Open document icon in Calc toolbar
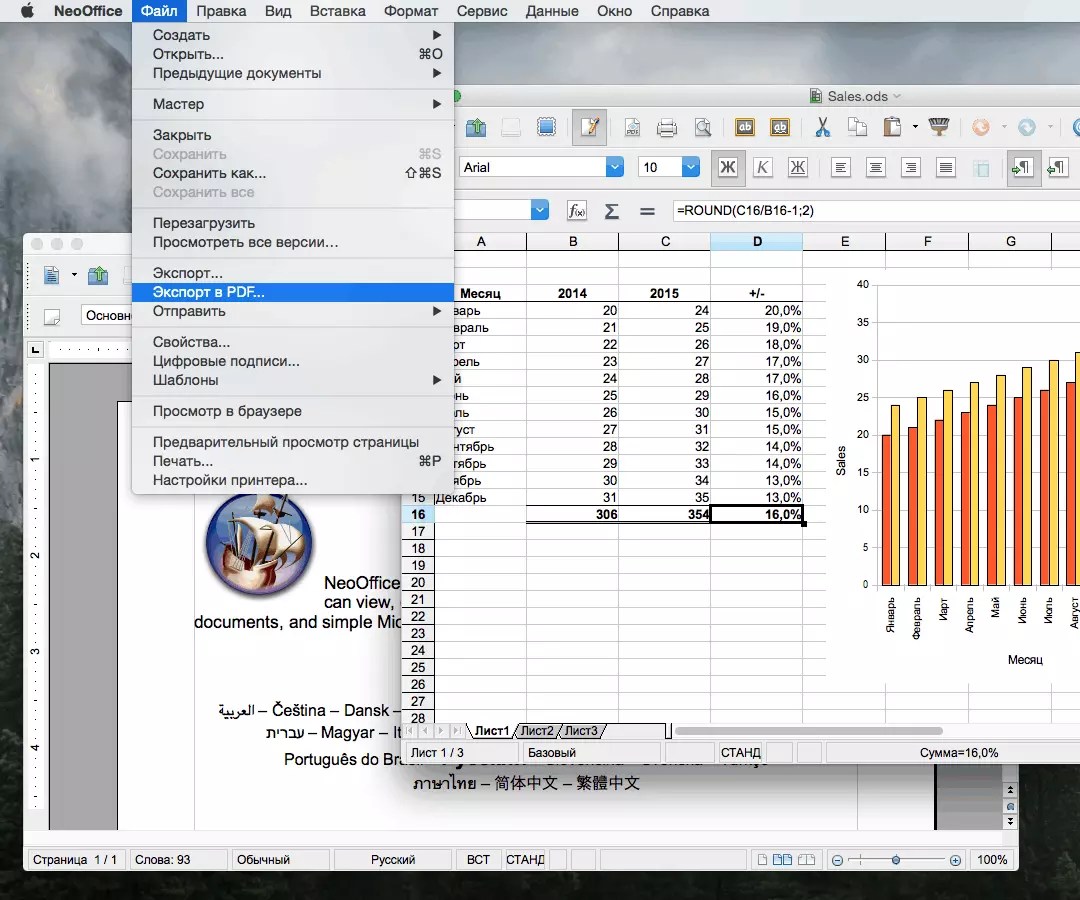The image size is (1080, 900). click(x=476, y=127)
